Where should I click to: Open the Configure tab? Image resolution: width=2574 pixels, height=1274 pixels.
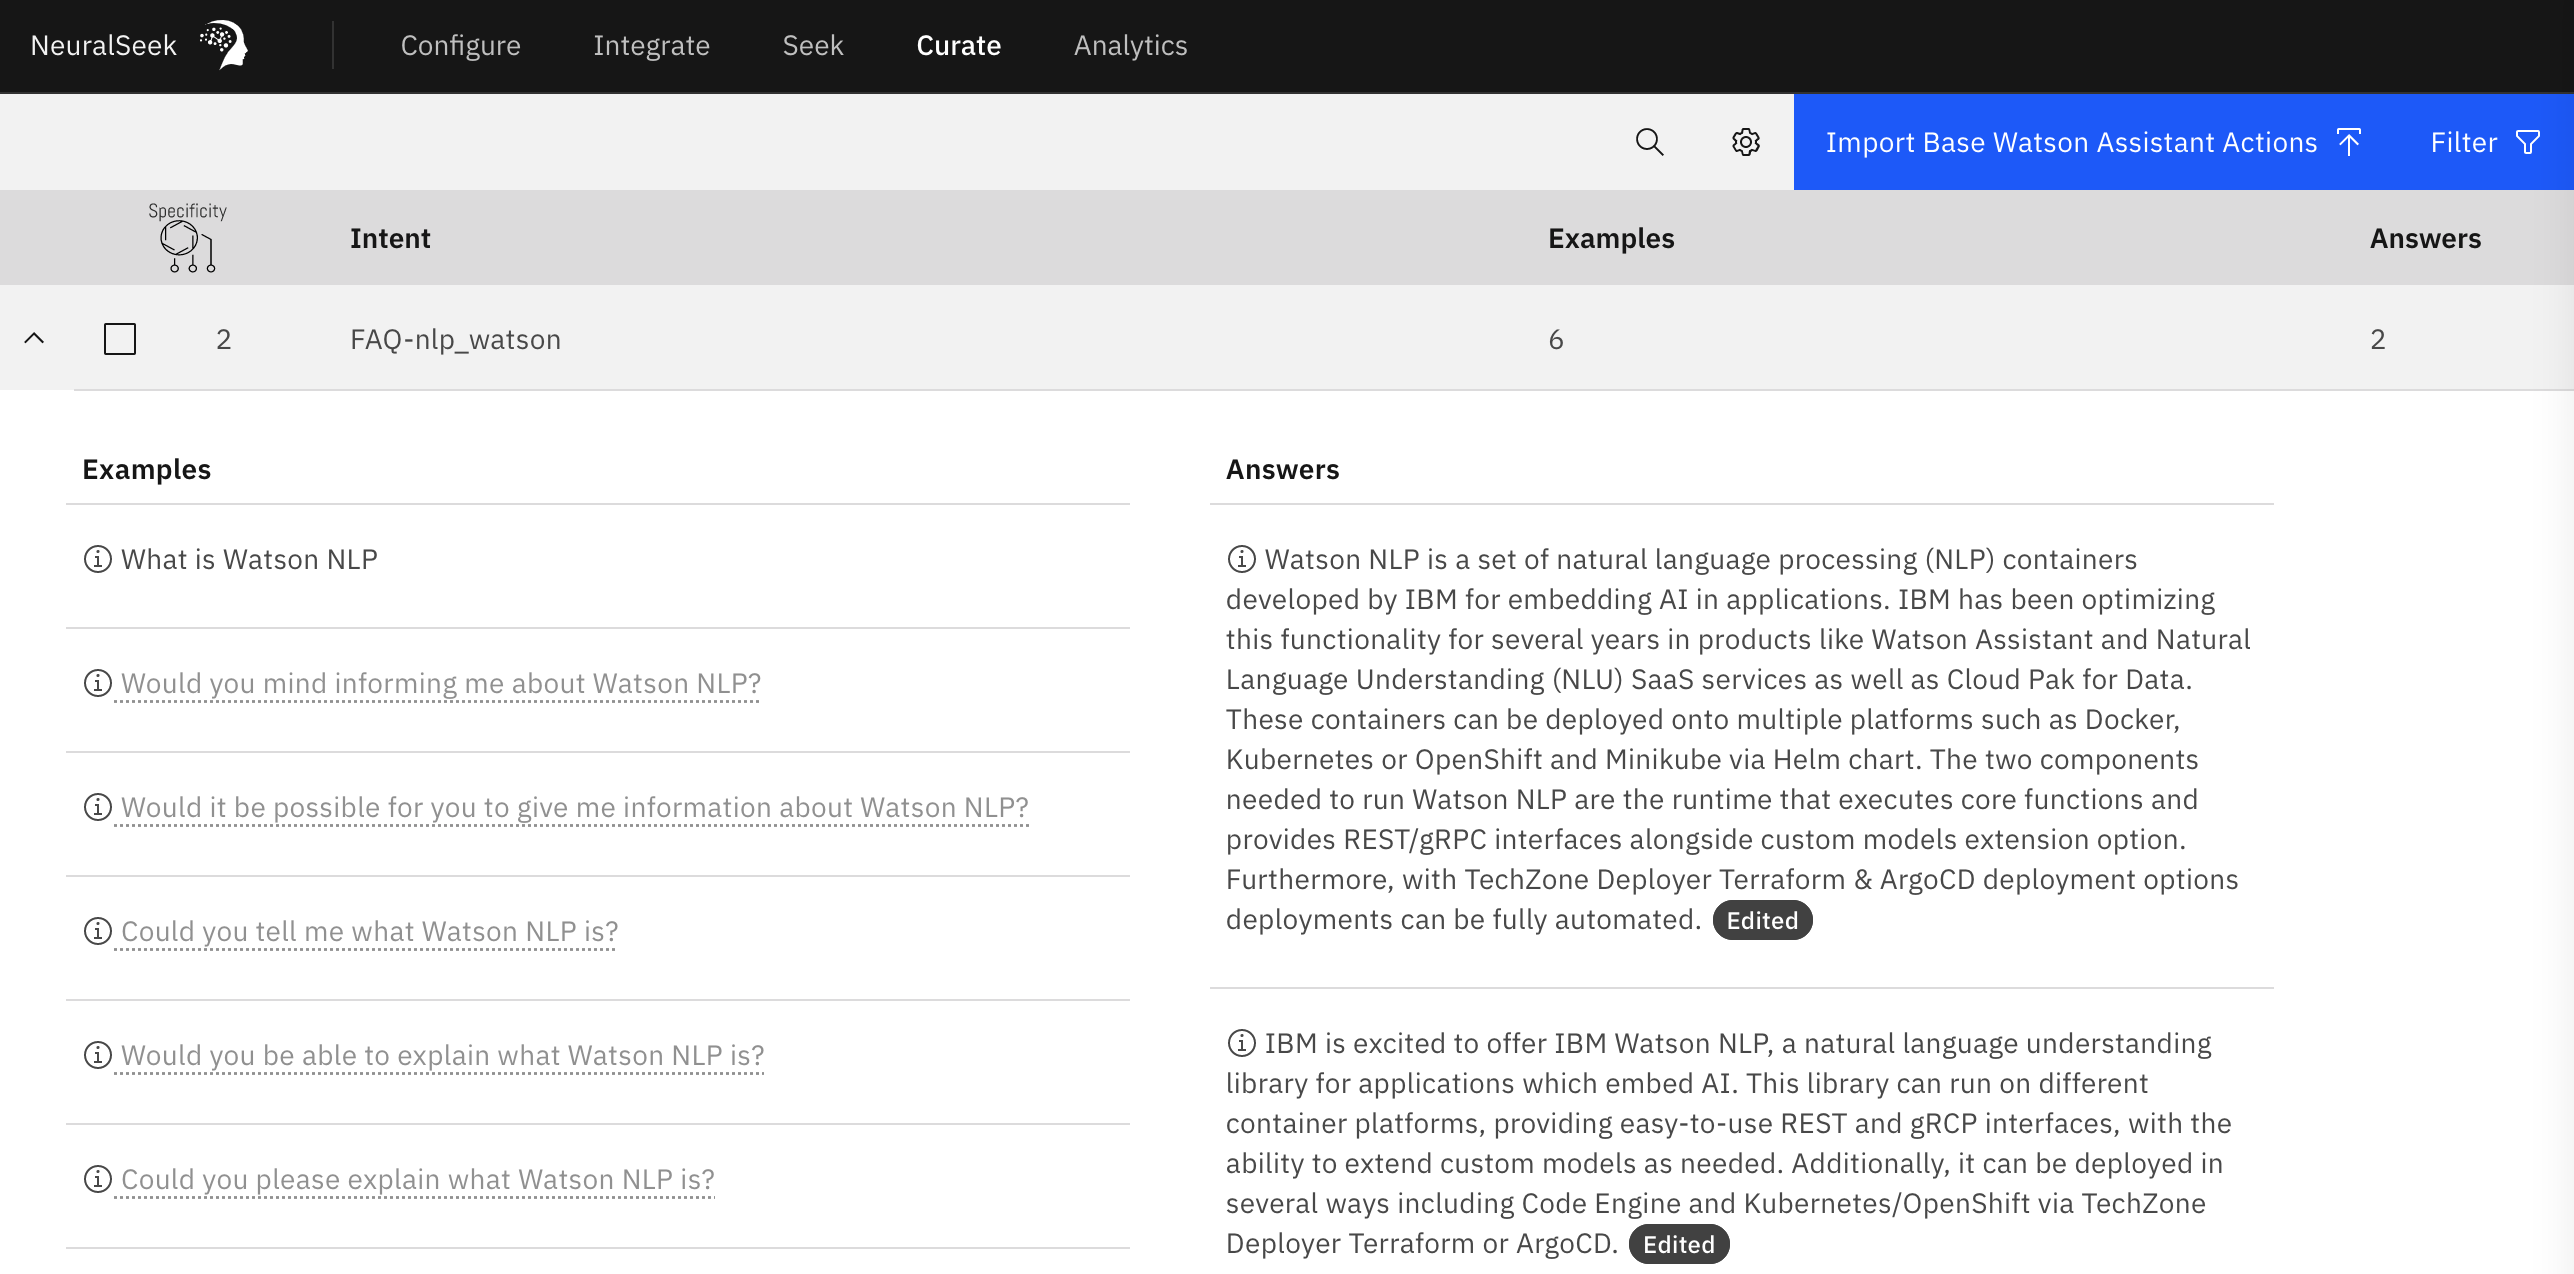click(x=460, y=45)
